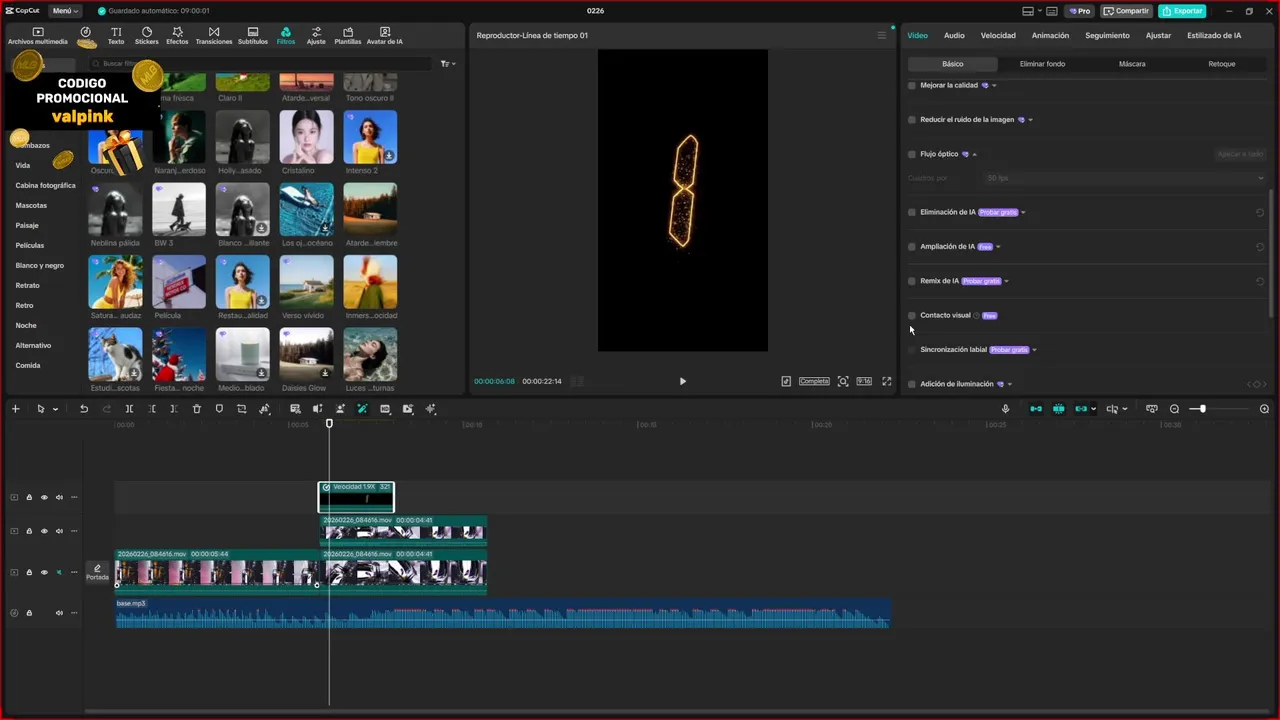The width and height of the screenshot is (1280, 720).
Task: Click the Portada cover edit button
Action: pyautogui.click(x=97, y=572)
